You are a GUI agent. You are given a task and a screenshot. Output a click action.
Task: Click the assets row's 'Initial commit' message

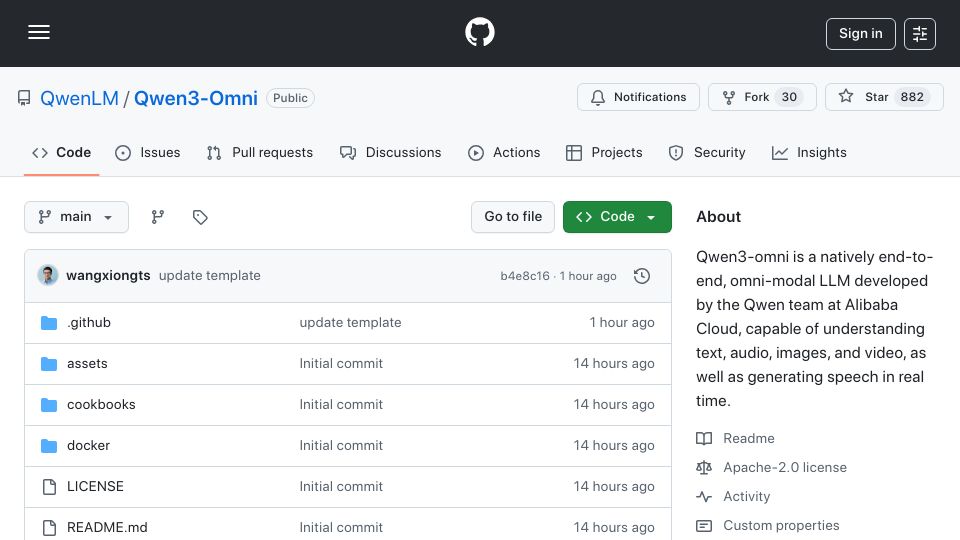[x=341, y=364]
